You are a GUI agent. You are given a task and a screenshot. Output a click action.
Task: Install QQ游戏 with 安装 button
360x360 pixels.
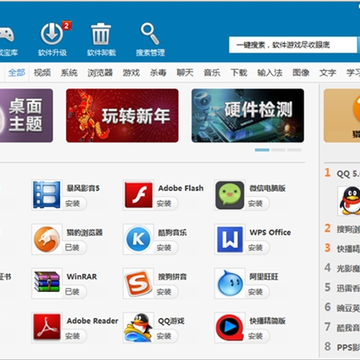coord(165,336)
